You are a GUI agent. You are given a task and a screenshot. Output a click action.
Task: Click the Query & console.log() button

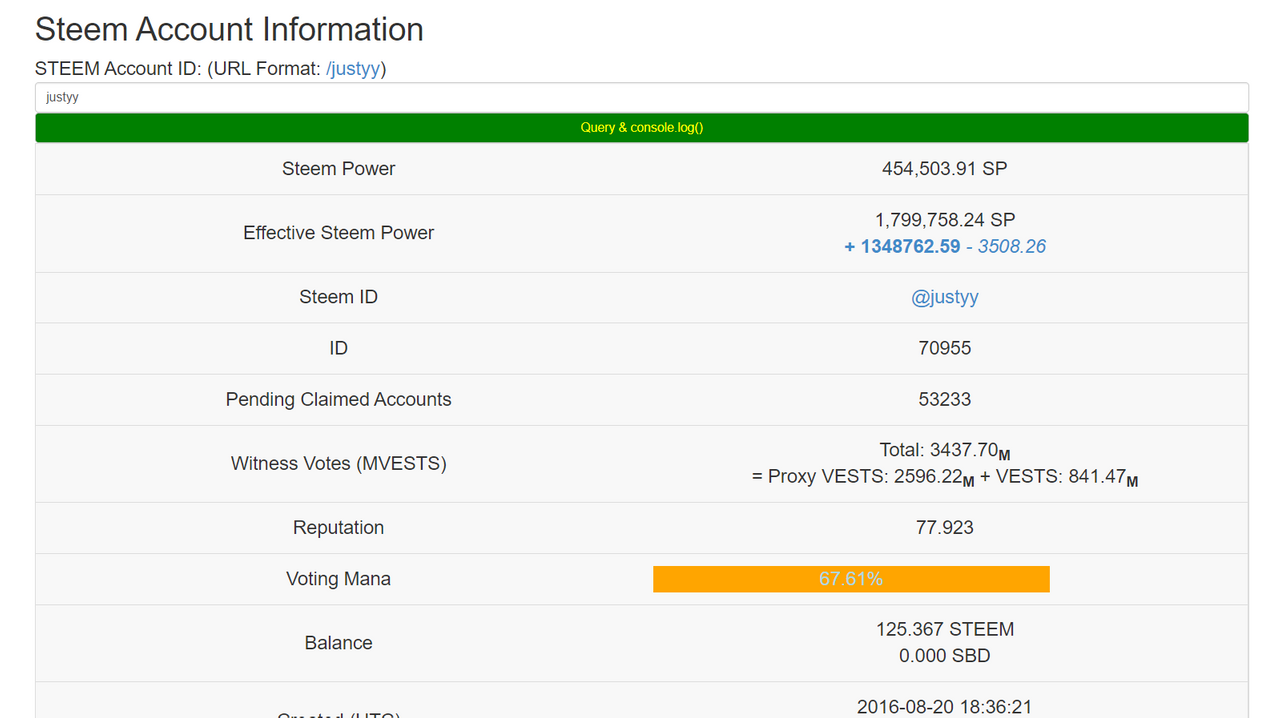click(x=642, y=128)
